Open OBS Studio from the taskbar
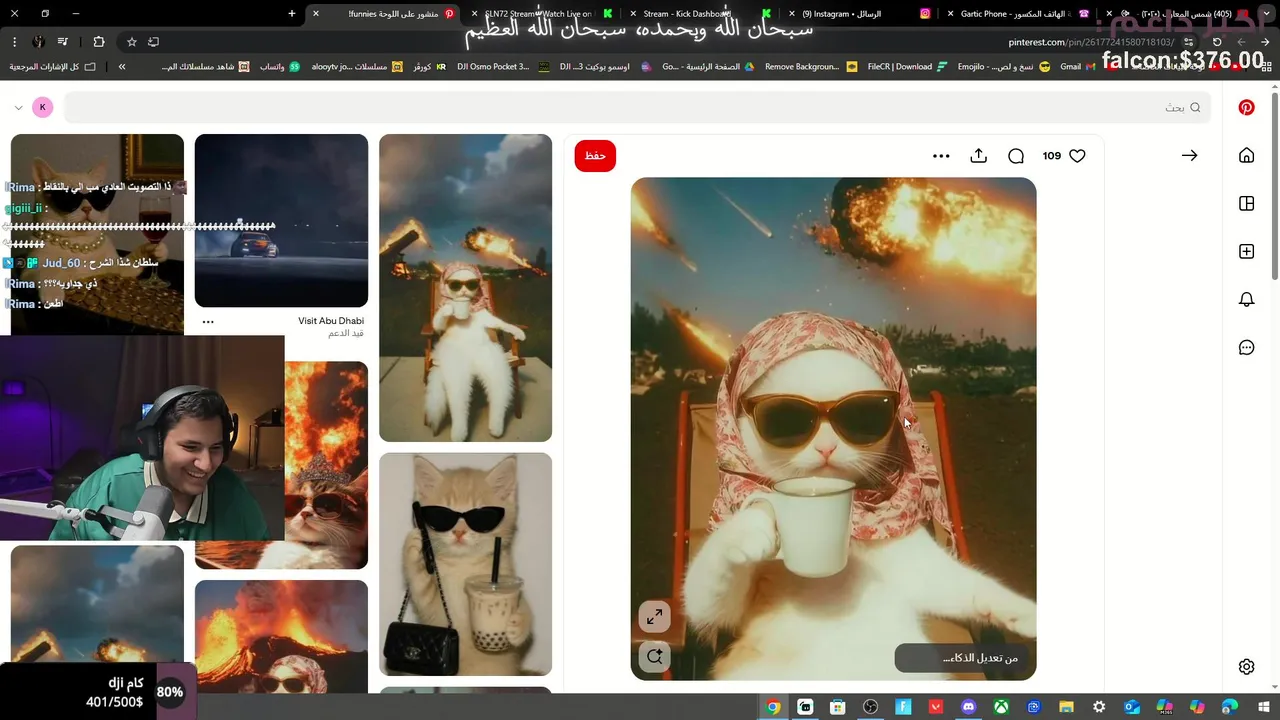 [x=870, y=707]
